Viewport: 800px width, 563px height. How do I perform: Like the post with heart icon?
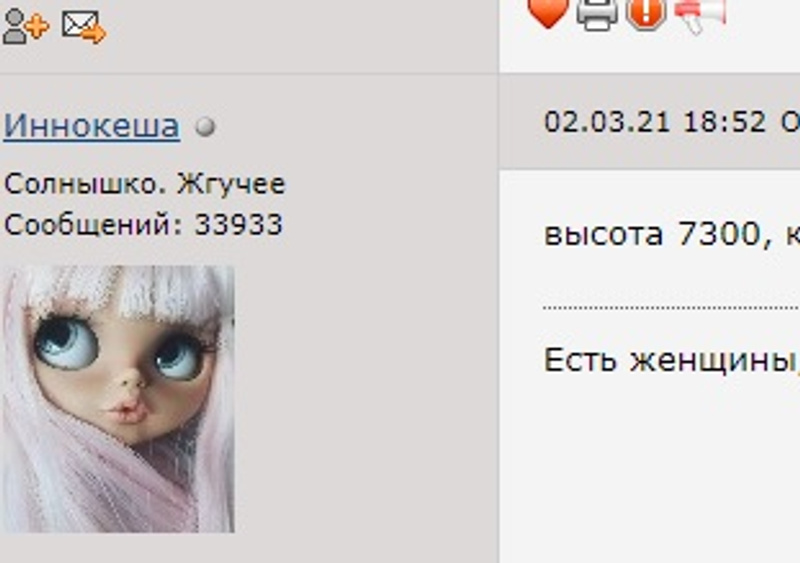click(548, 13)
